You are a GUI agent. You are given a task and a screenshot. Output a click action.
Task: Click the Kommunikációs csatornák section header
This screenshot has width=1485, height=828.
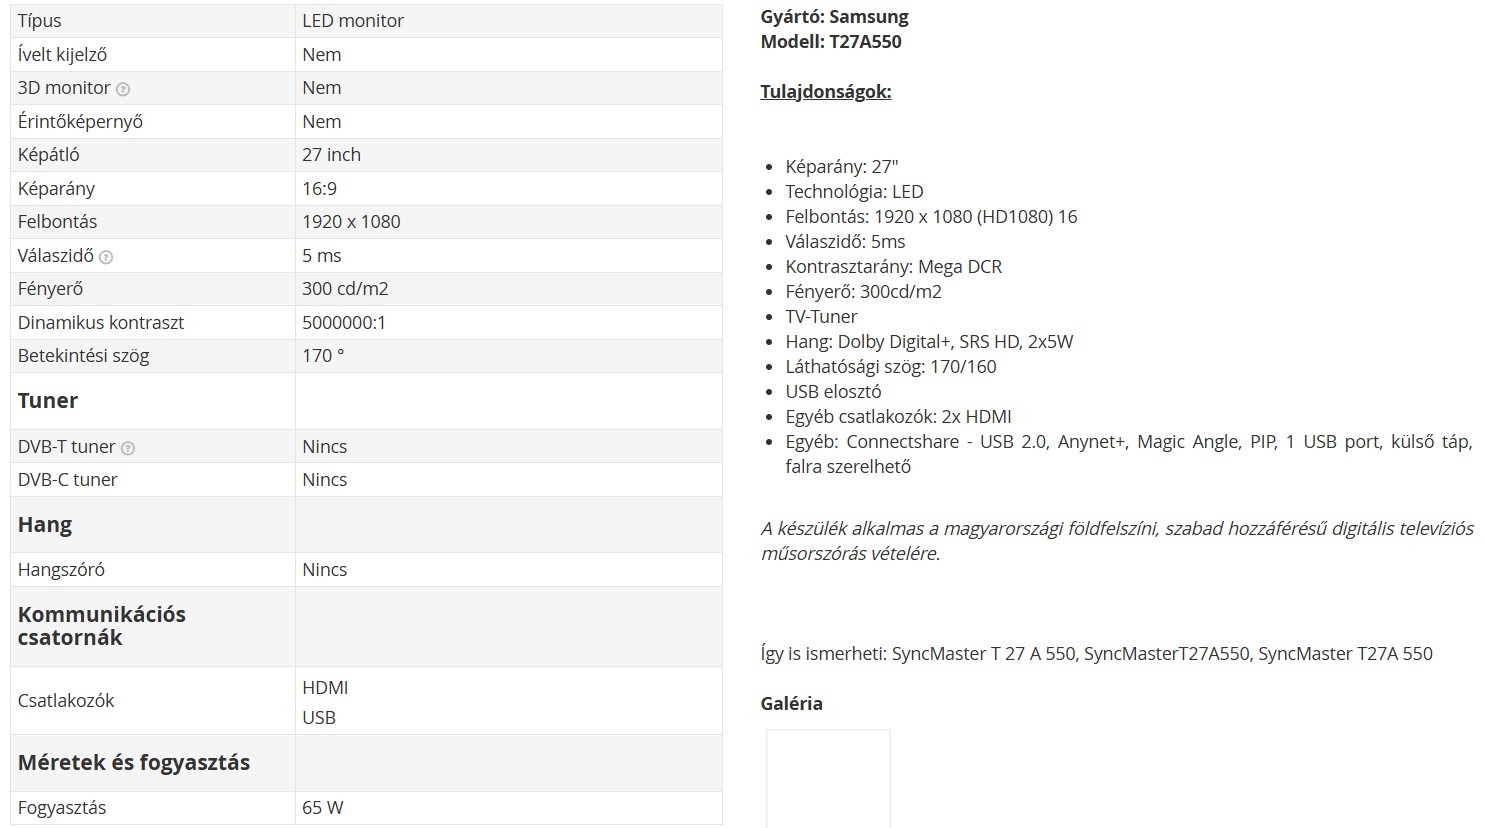tap(101, 626)
